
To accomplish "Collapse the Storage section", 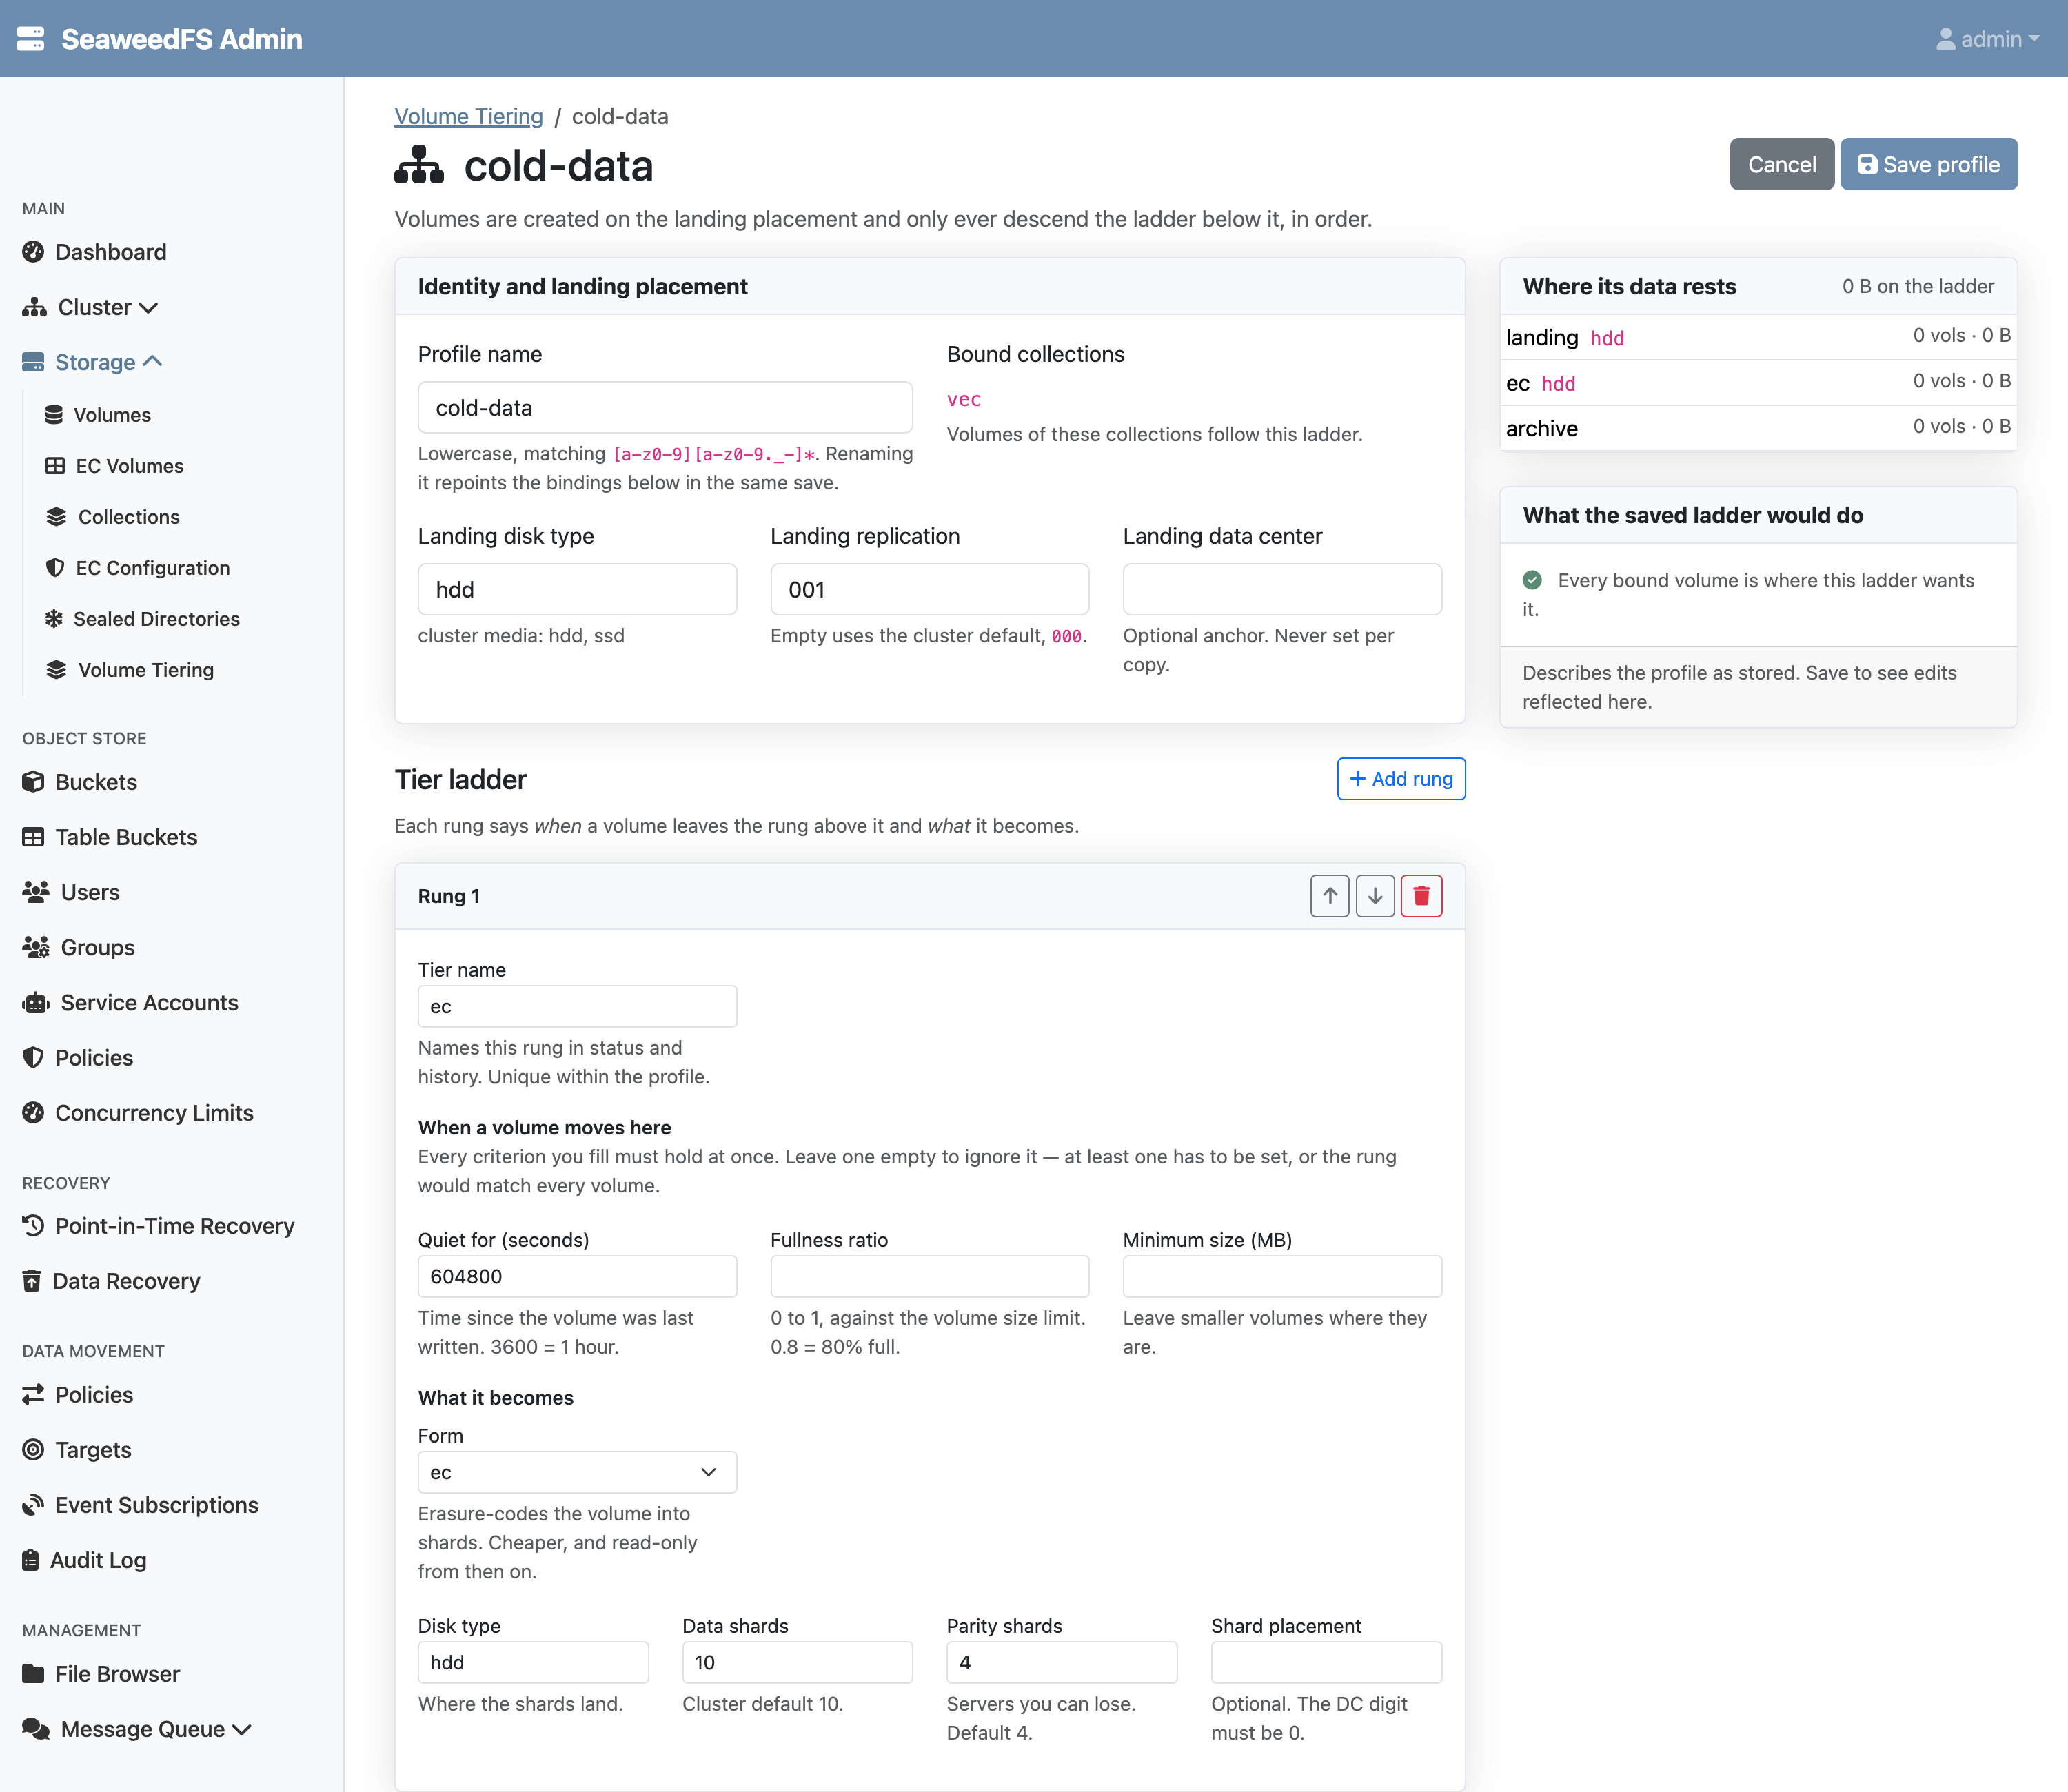I will 92,362.
